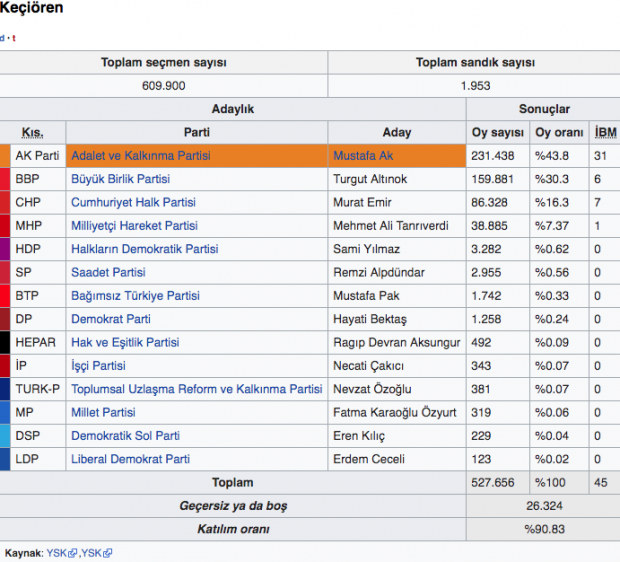Open the Hak ve Eşitlik Partisi link
The height and width of the screenshot is (562, 620).
(x=125, y=342)
